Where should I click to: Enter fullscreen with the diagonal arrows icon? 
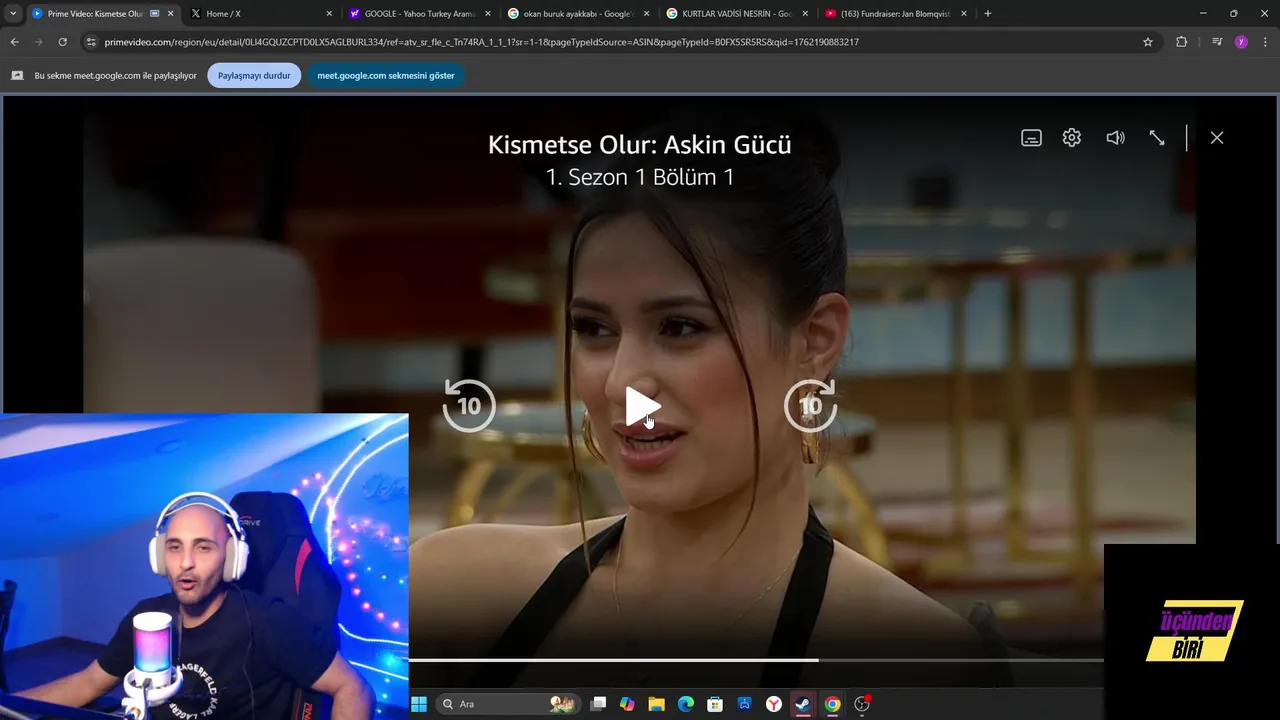1157,138
